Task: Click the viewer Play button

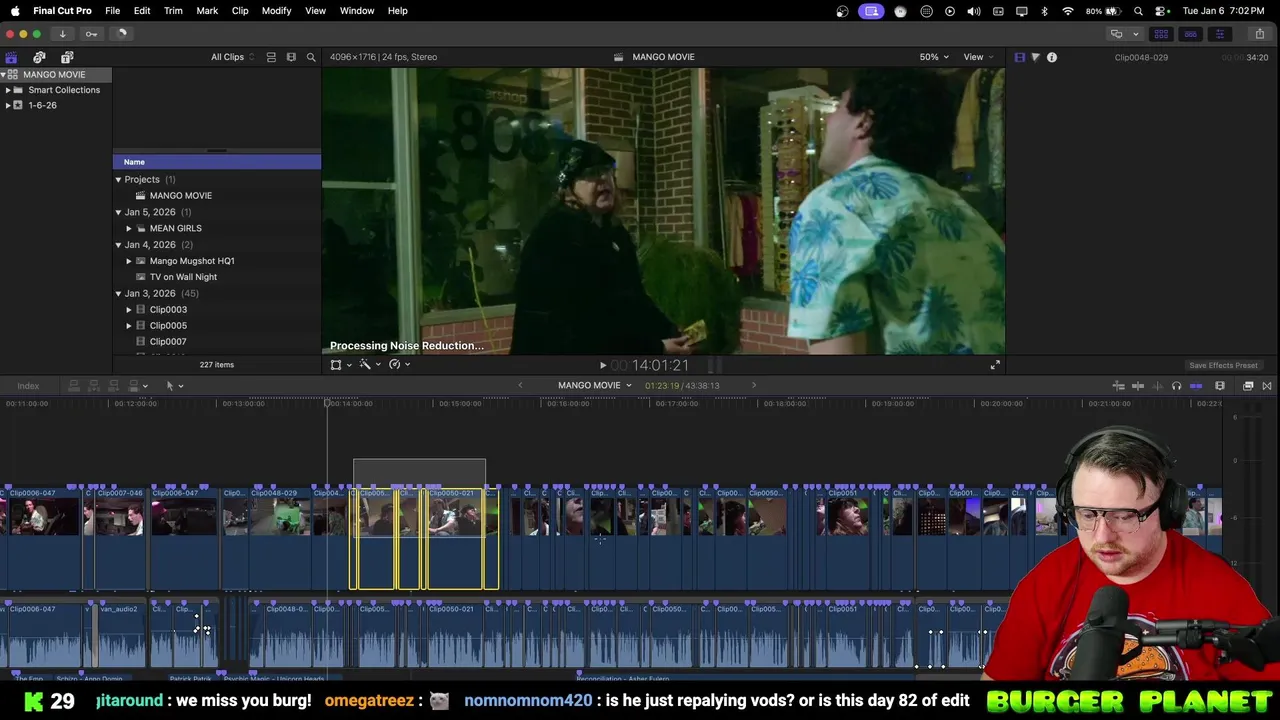Action: click(x=602, y=366)
